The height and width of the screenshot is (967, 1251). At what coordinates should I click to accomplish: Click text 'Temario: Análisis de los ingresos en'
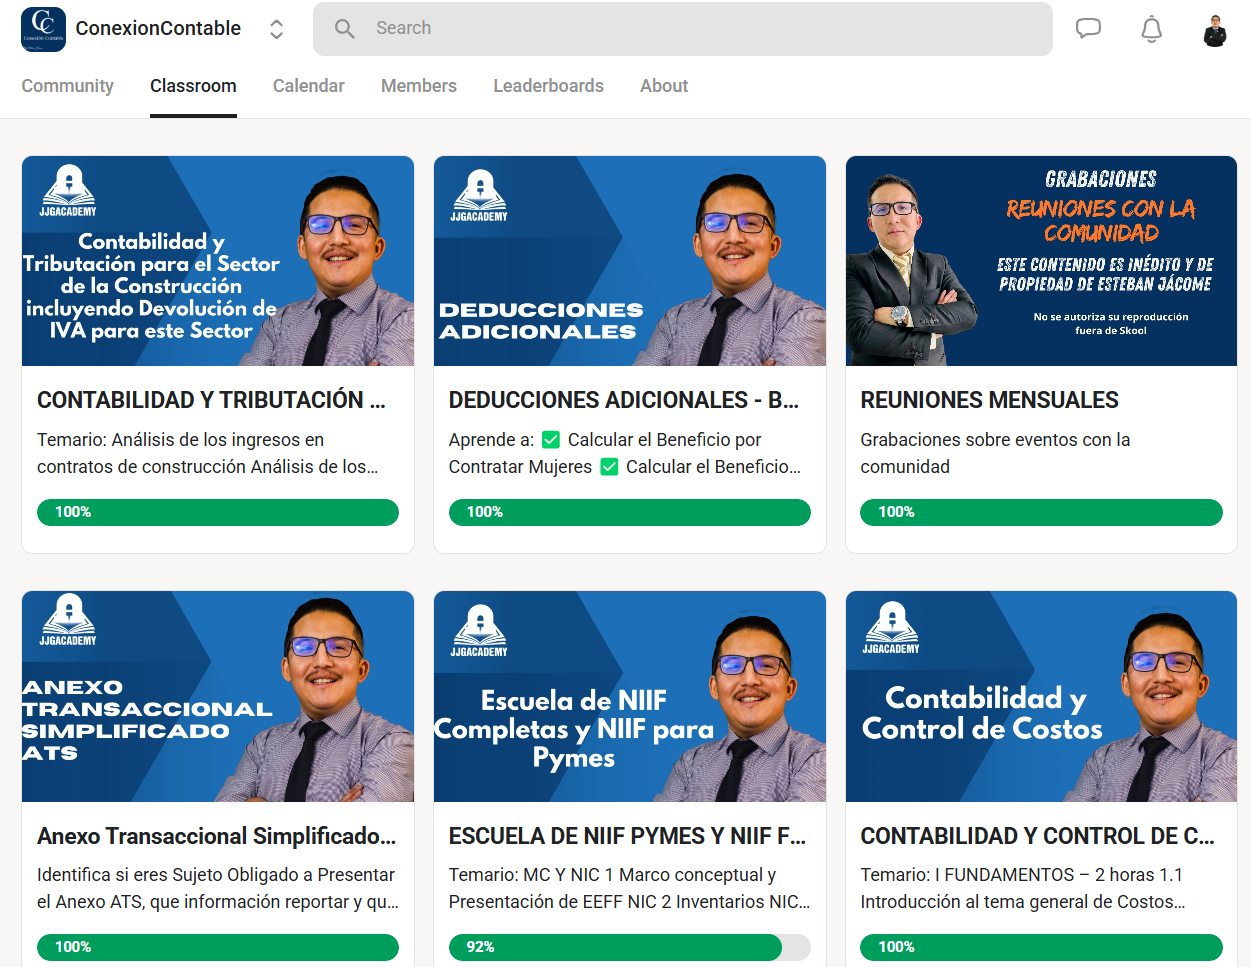click(x=181, y=440)
